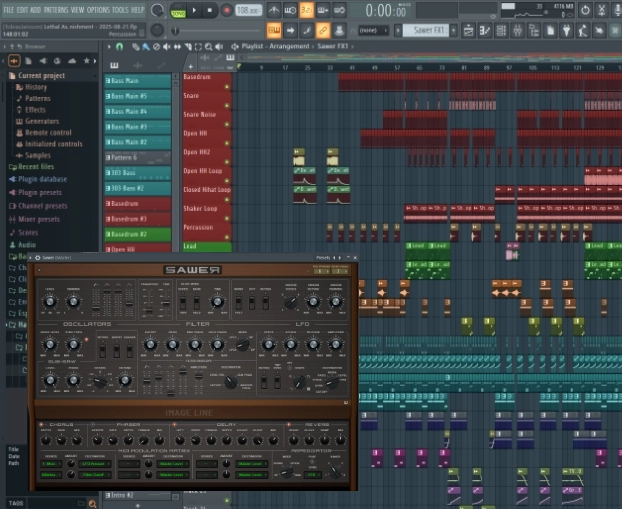Viewport: 622px width, 509px height.
Task: Toggle the step editing arrow icon
Action: (290, 31)
